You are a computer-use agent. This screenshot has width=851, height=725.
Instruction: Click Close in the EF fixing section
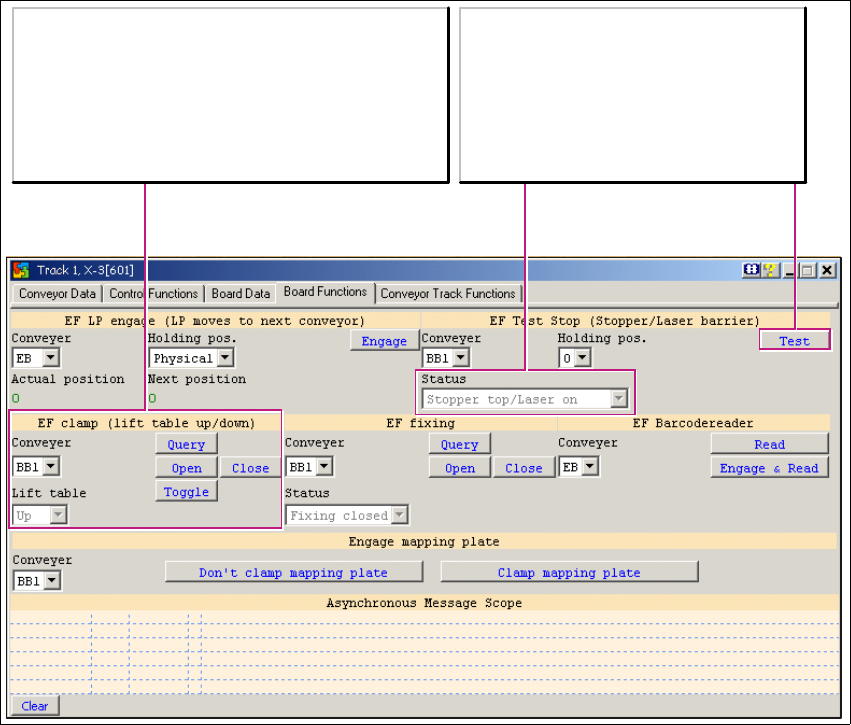[523, 468]
